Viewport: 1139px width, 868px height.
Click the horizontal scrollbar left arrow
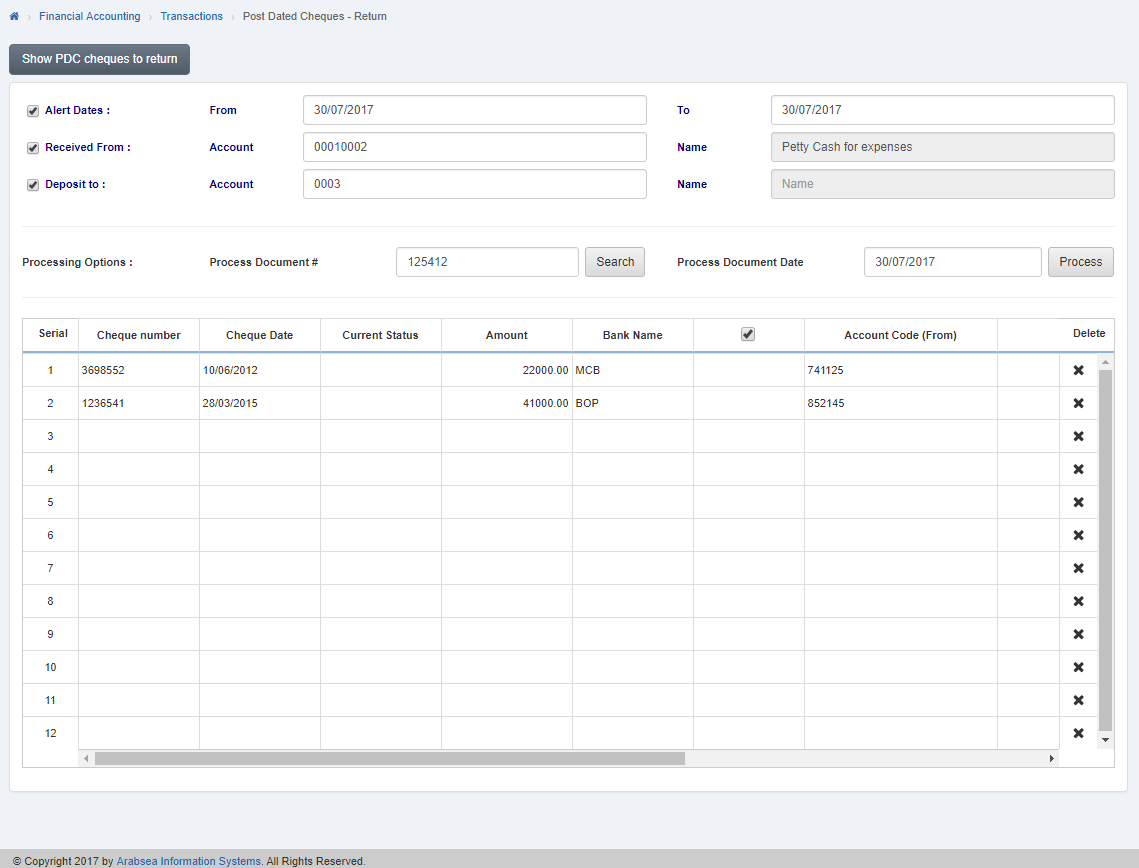point(86,758)
